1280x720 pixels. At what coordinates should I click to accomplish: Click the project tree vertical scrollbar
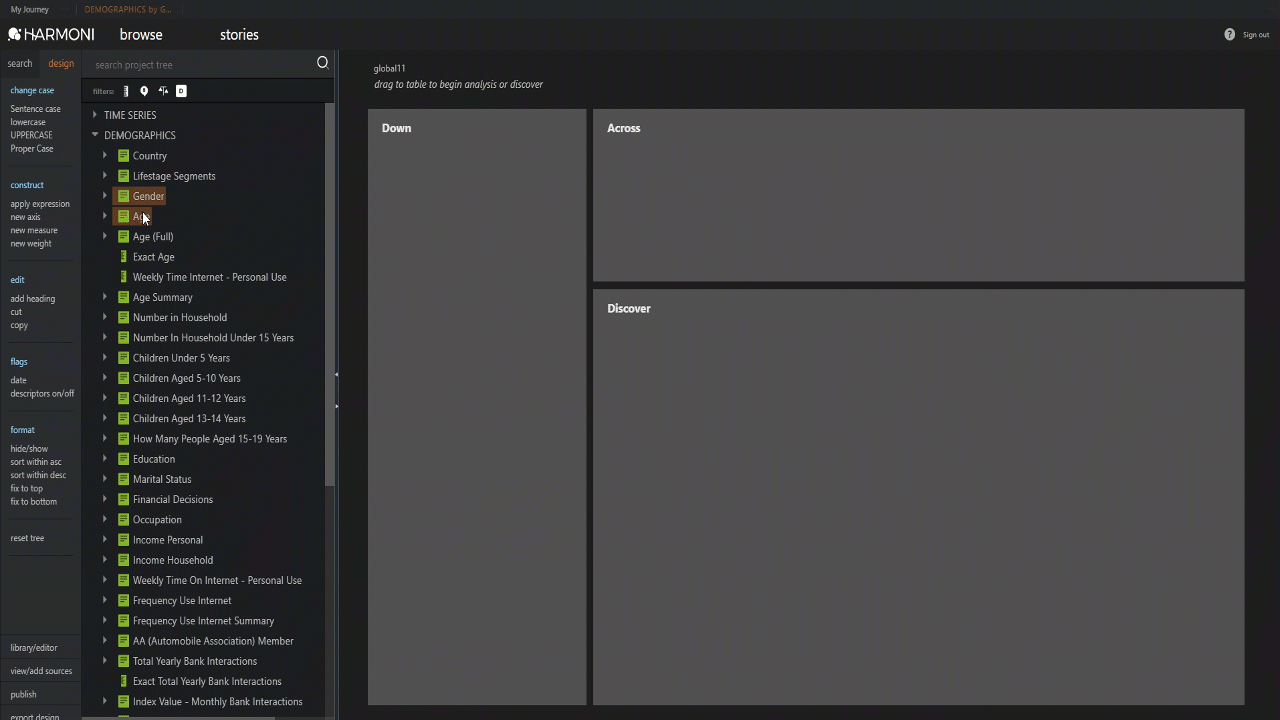tap(330, 295)
